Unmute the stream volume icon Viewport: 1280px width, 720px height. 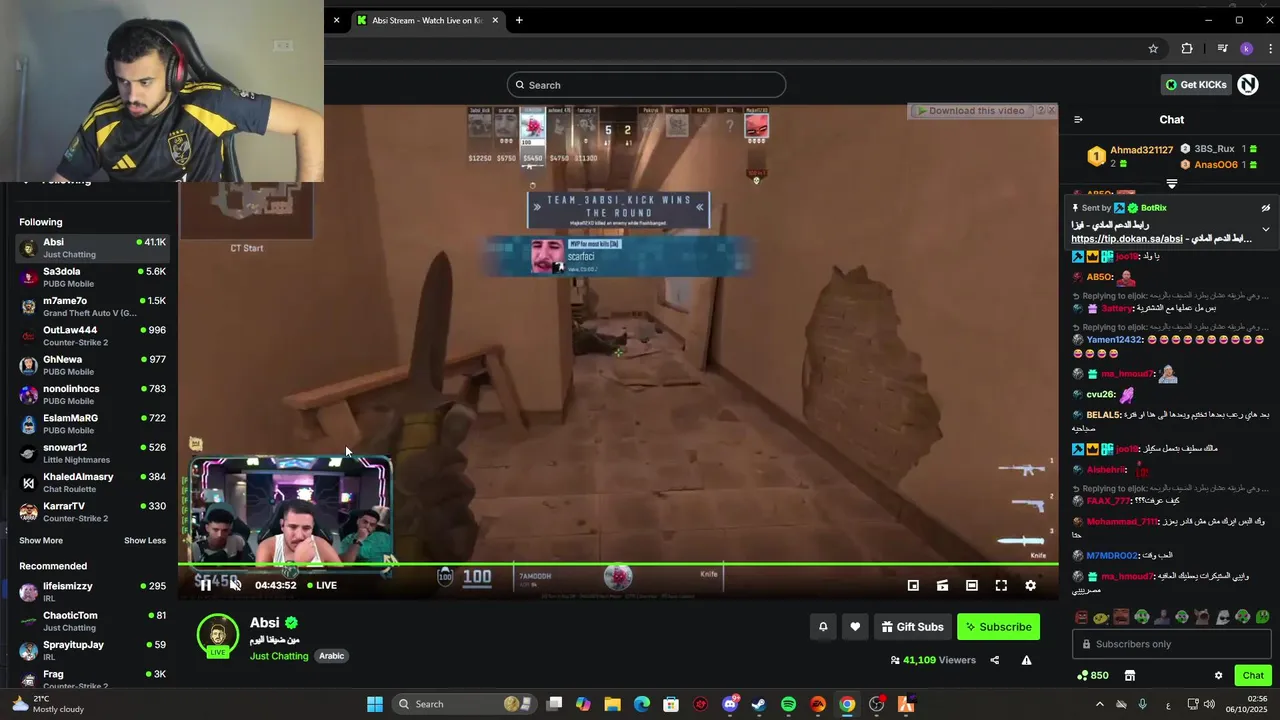(235, 585)
